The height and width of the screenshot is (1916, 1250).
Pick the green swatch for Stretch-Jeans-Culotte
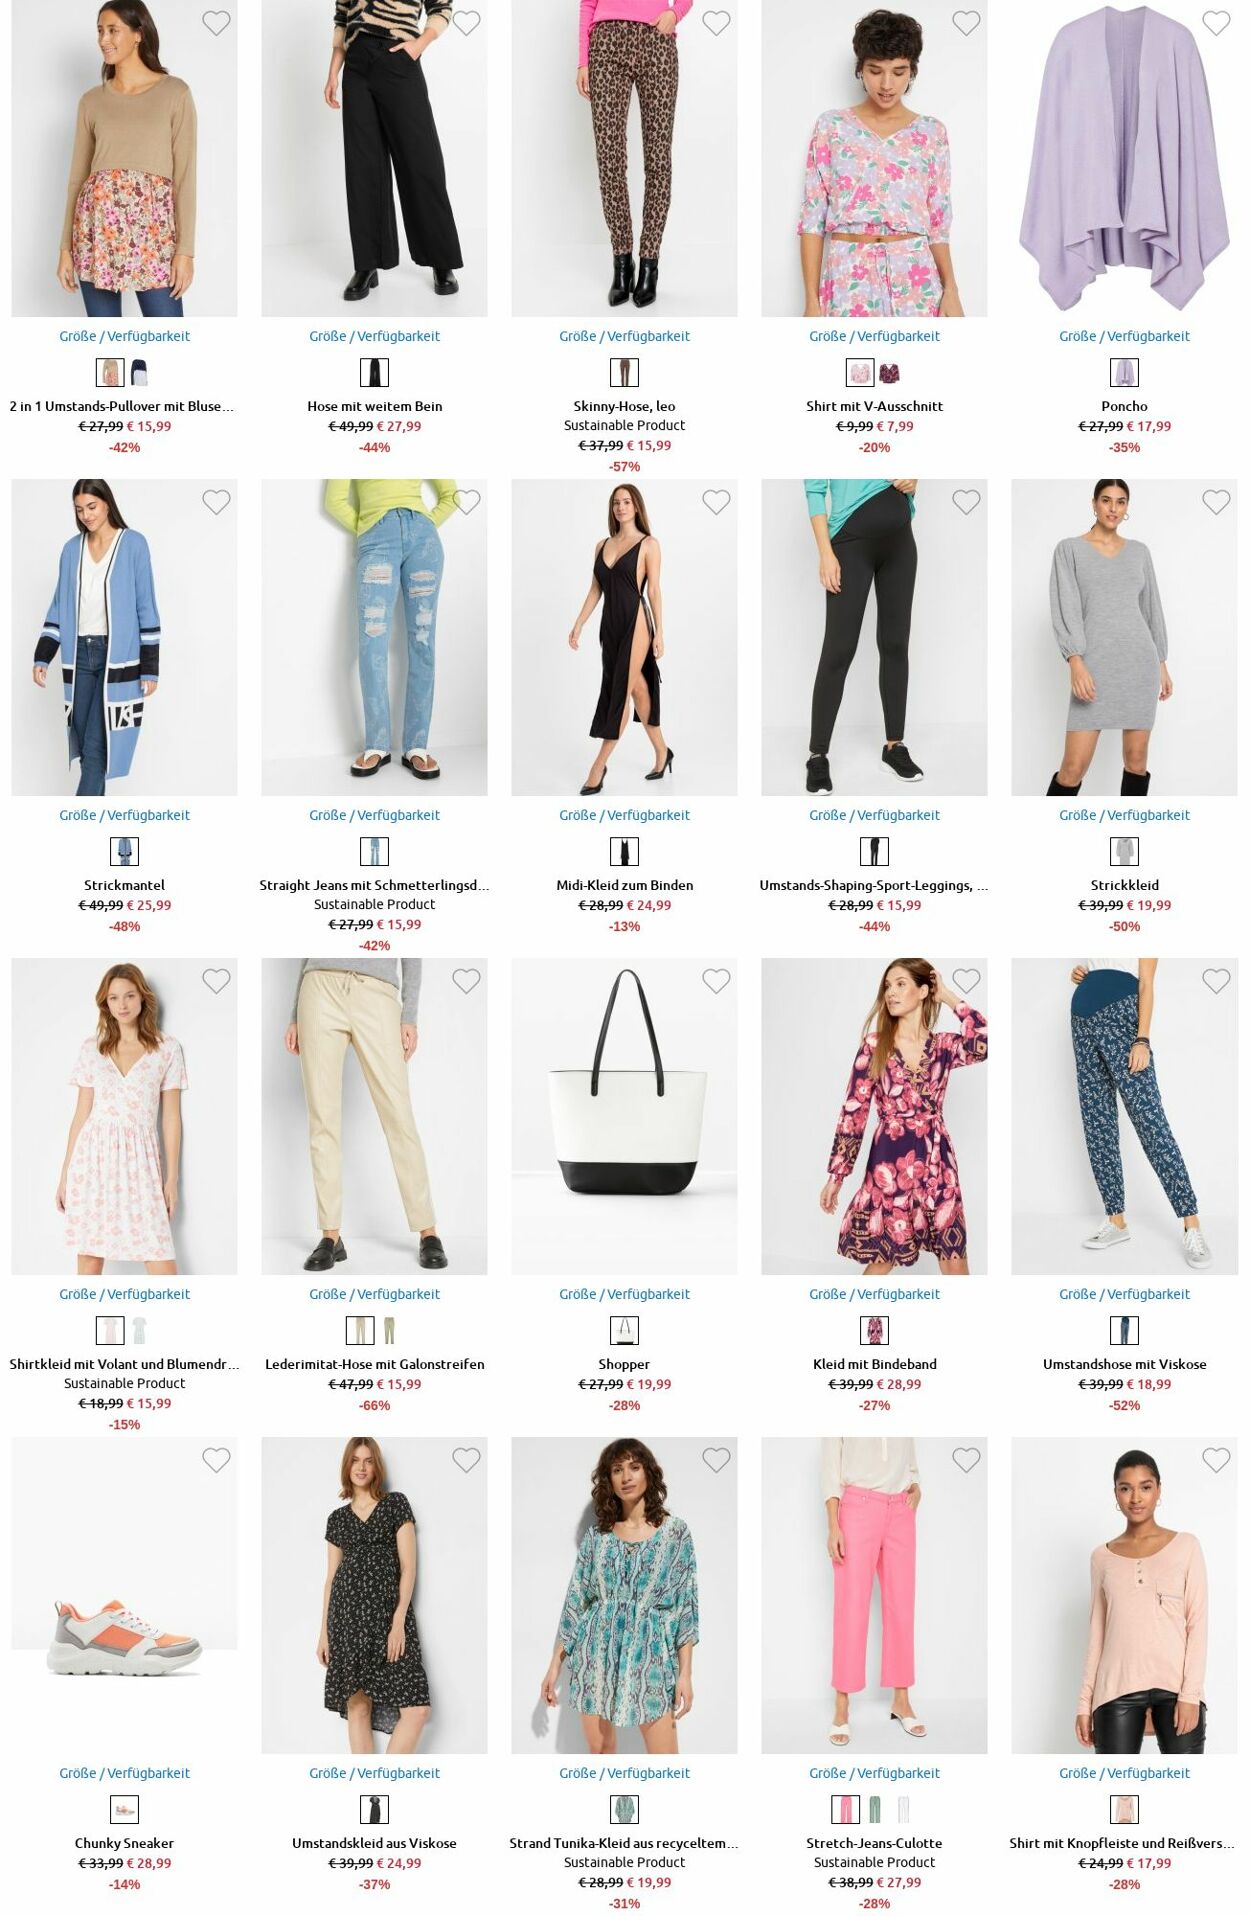point(875,1810)
